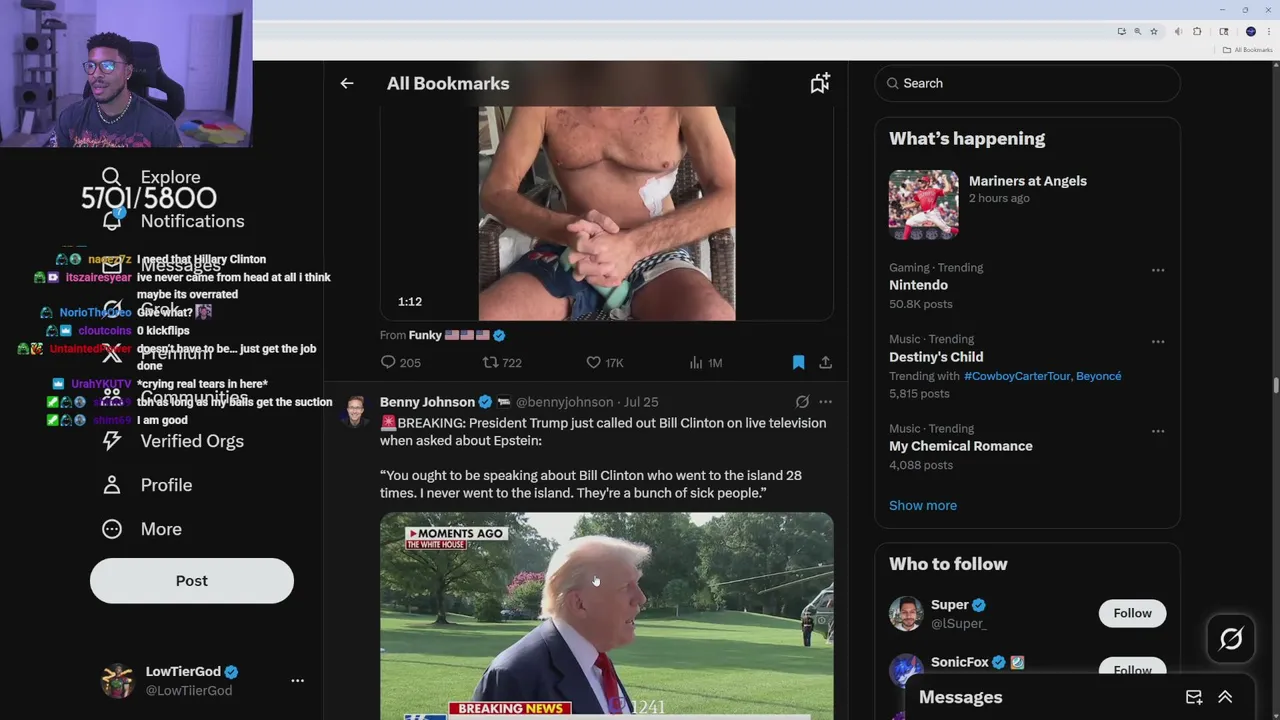Open account menu next to LowTierGod
The height and width of the screenshot is (720, 1280).
pos(297,680)
